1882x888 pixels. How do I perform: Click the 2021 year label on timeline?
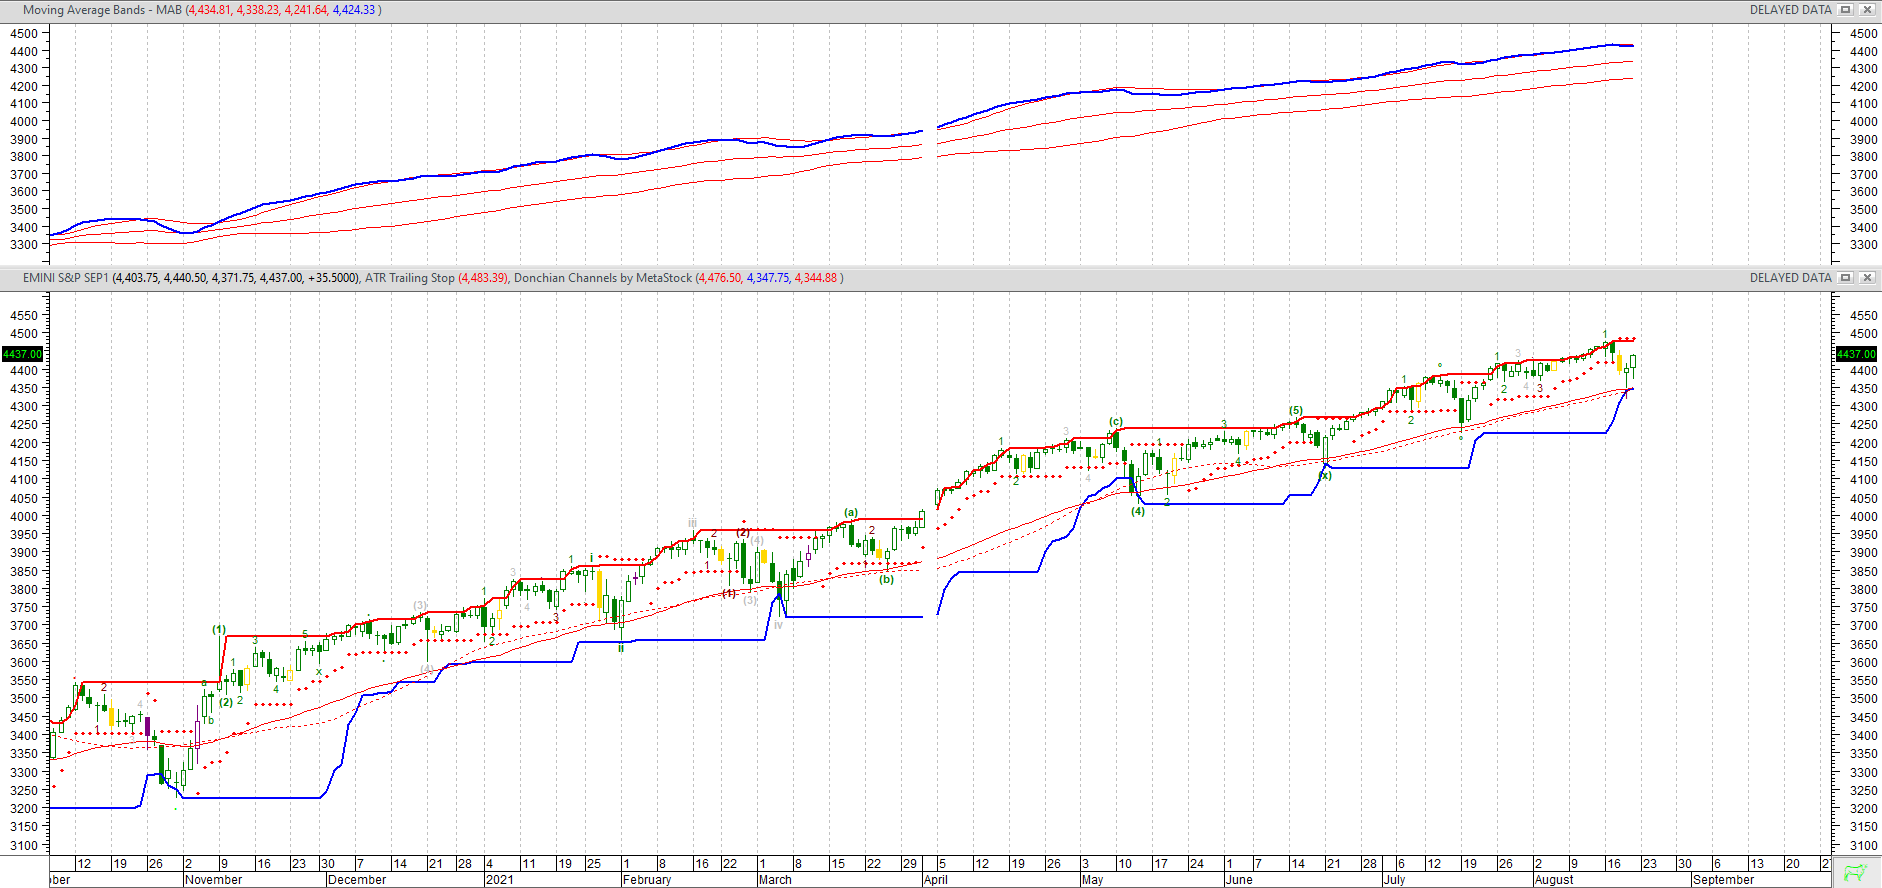click(x=499, y=880)
